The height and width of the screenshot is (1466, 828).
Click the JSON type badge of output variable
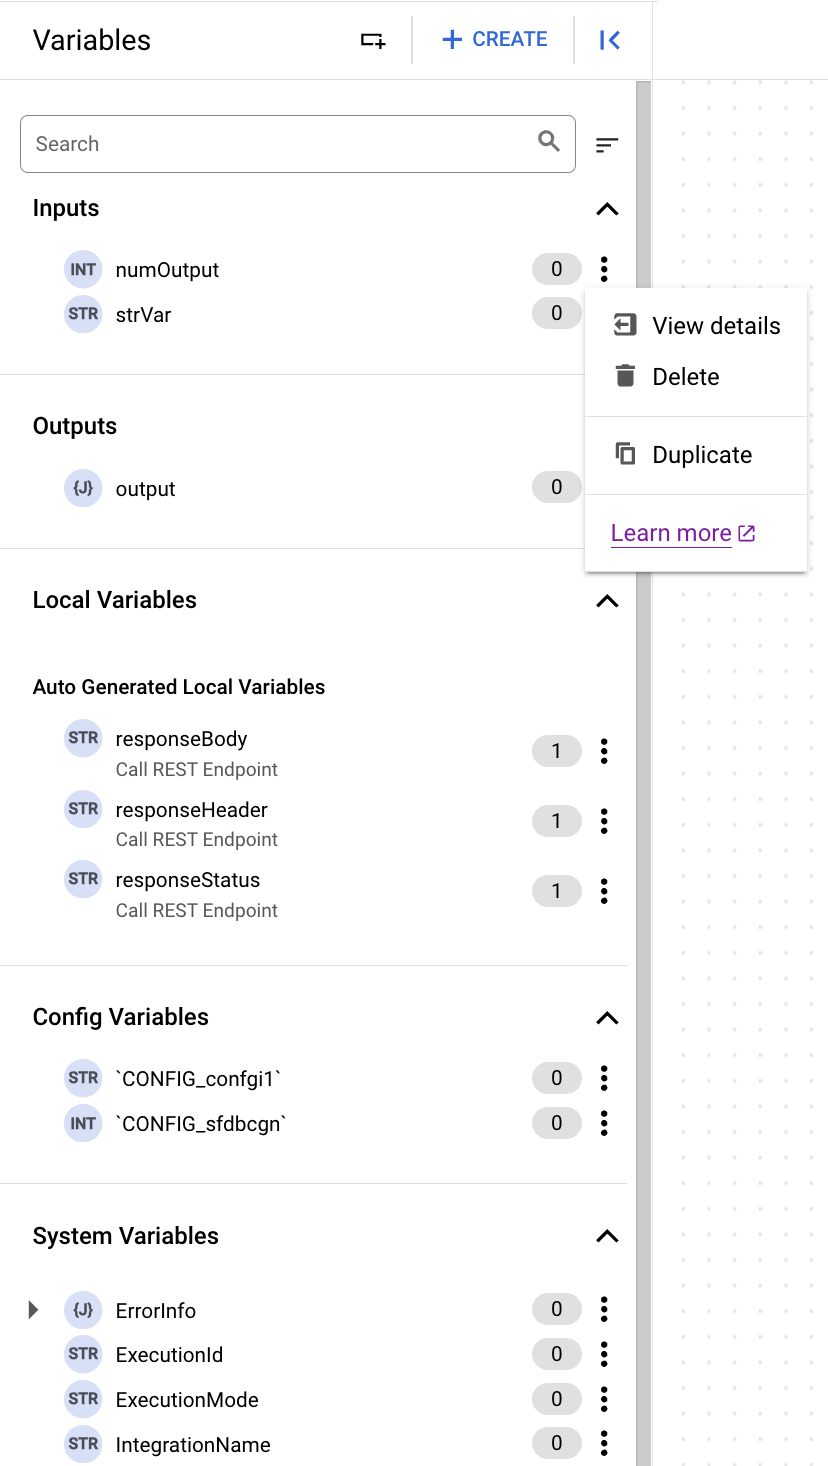(x=83, y=488)
